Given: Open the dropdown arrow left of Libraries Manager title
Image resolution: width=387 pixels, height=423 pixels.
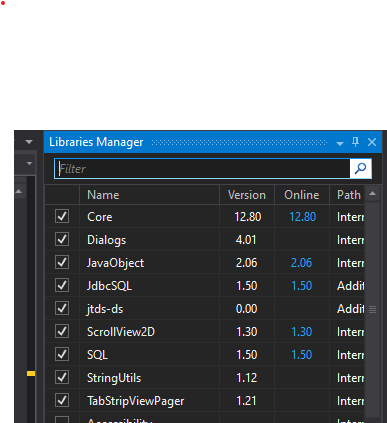Looking at the screenshot, I should pyautogui.click(x=29, y=142).
